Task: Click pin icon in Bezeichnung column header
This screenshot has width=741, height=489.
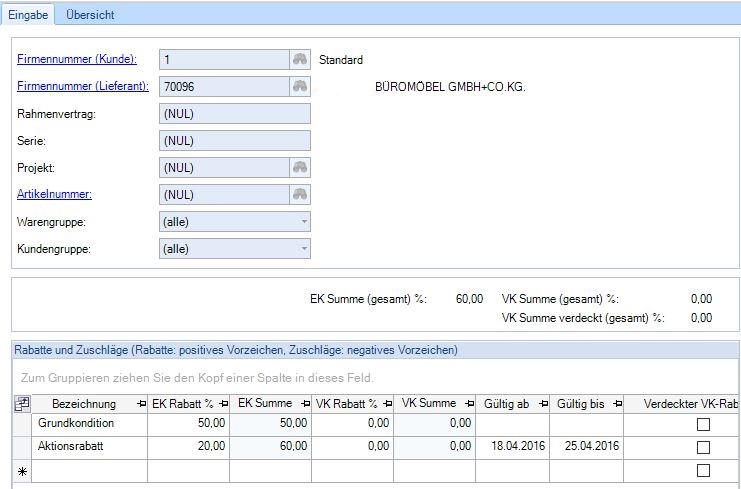Action: tap(138, 404)
